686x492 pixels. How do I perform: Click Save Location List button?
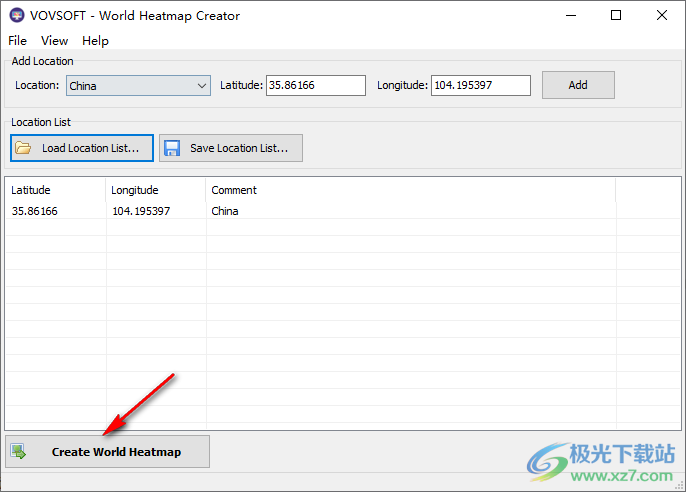pos(231,148)
